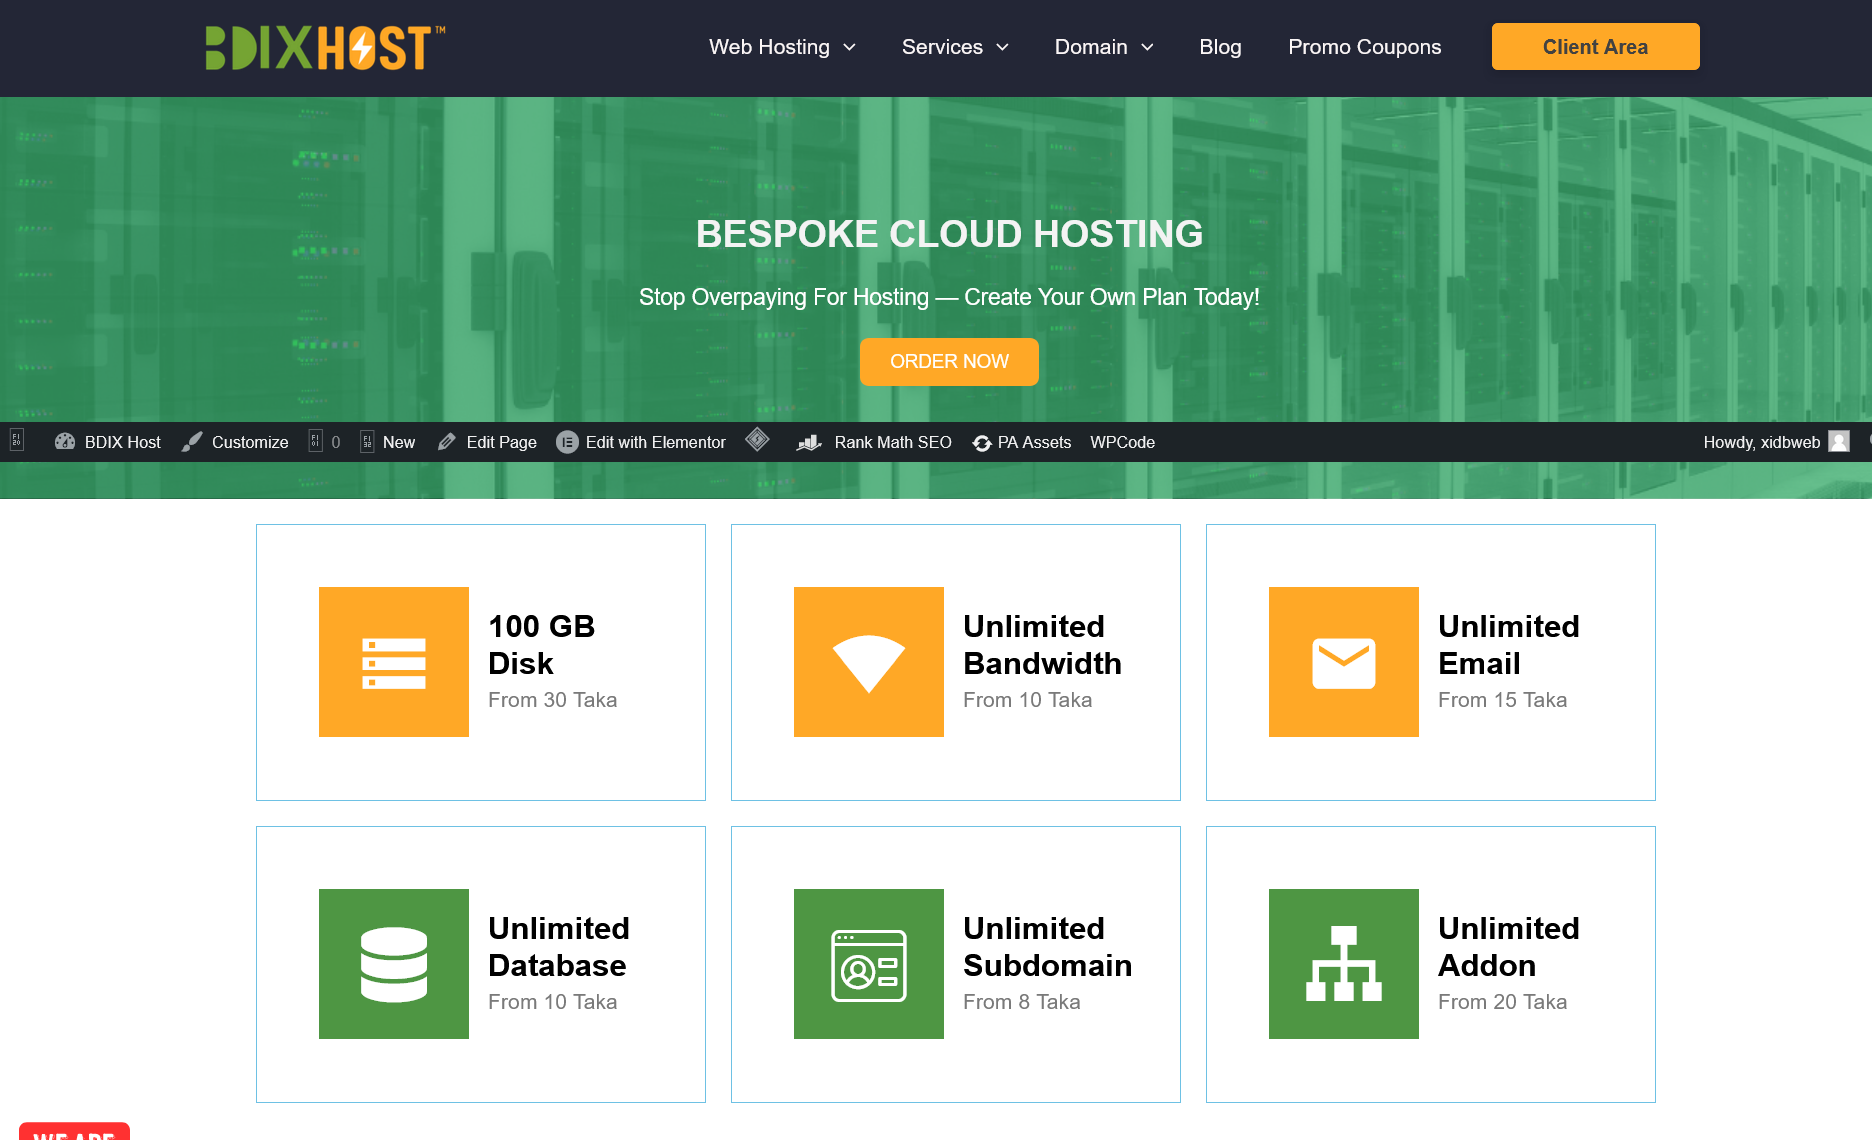Open the WPCode admin bar item
The height and width of the screenshot is (1140, 1872).
1122,442
